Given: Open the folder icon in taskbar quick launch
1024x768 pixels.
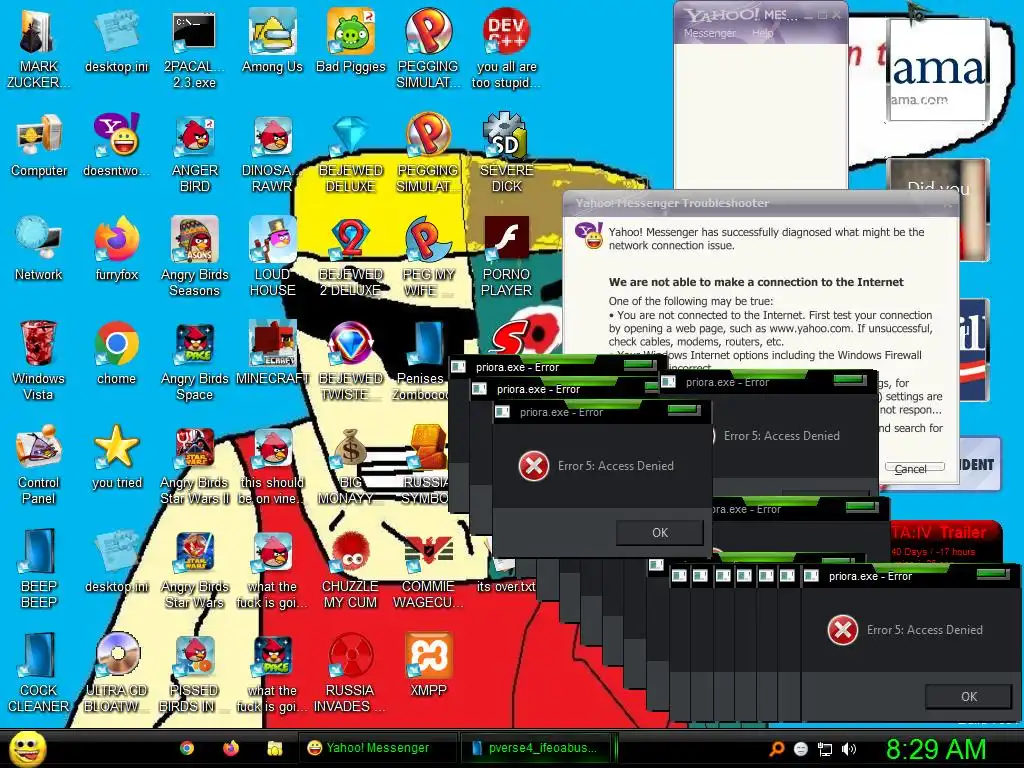Looking at the screenshot, I should coord(274,748).
